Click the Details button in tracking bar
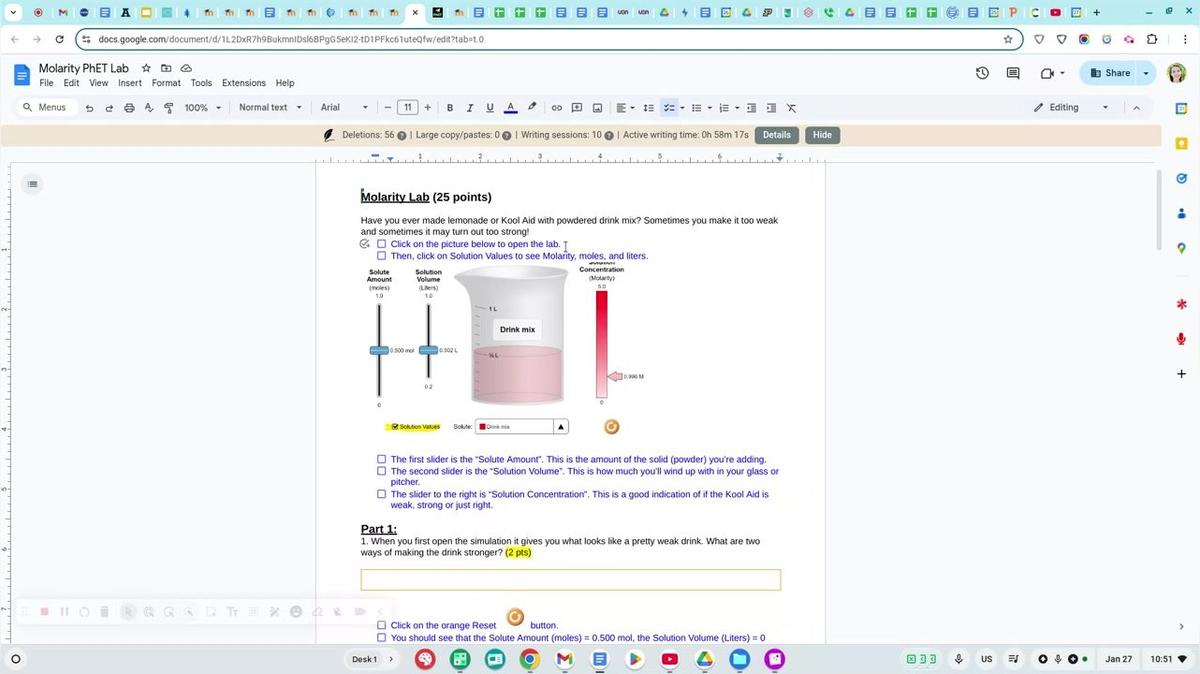The image size is (1200, 674). tap(776, 135)
